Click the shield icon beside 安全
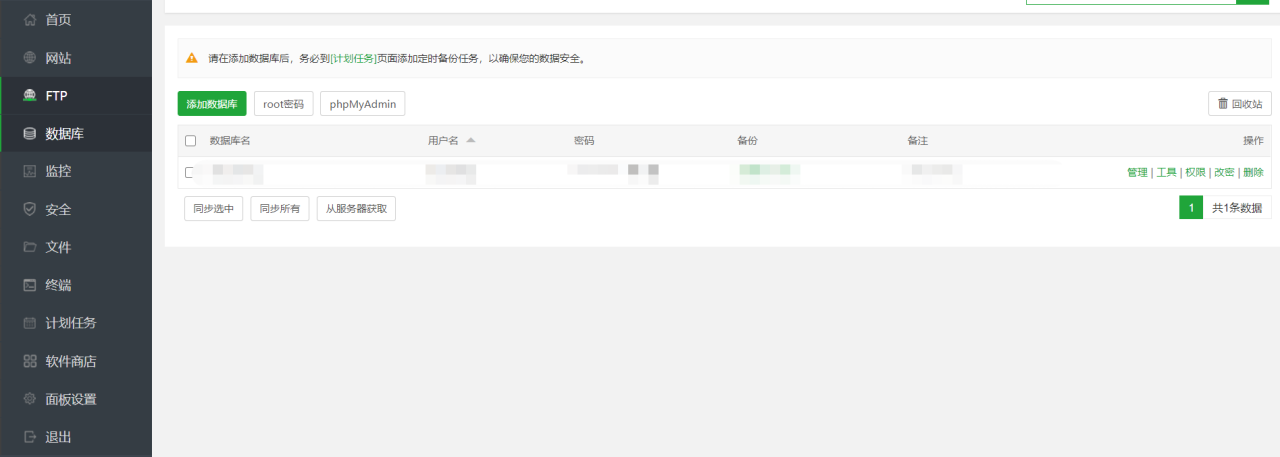The image size is (1280, 457). 30,209
